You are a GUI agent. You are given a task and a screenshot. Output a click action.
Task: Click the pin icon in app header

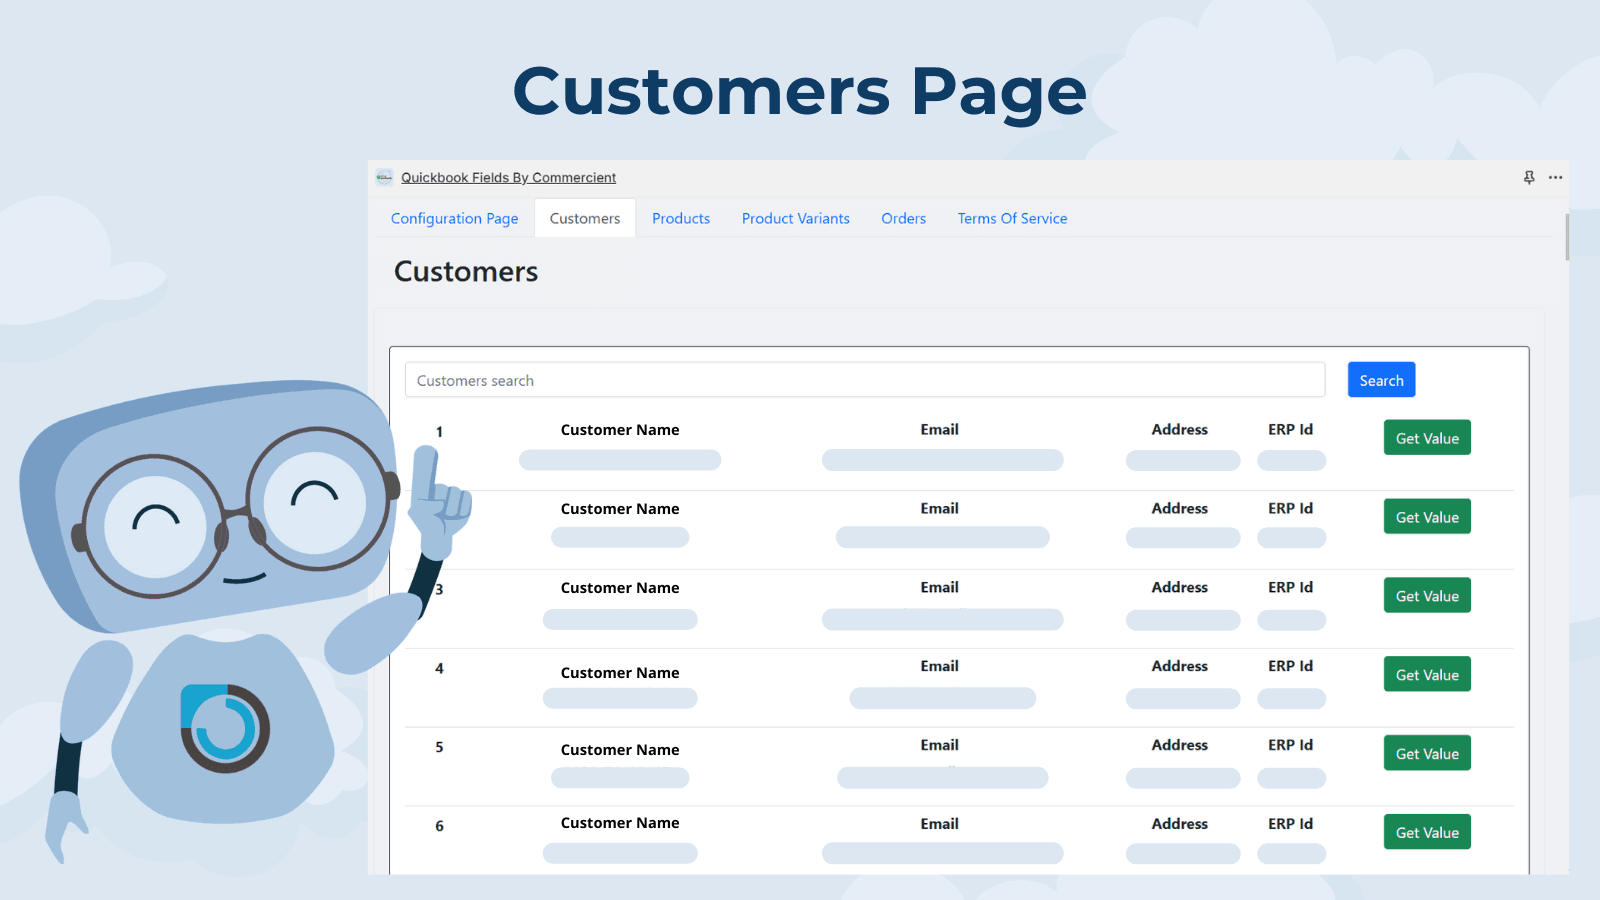coord(1528,177)
